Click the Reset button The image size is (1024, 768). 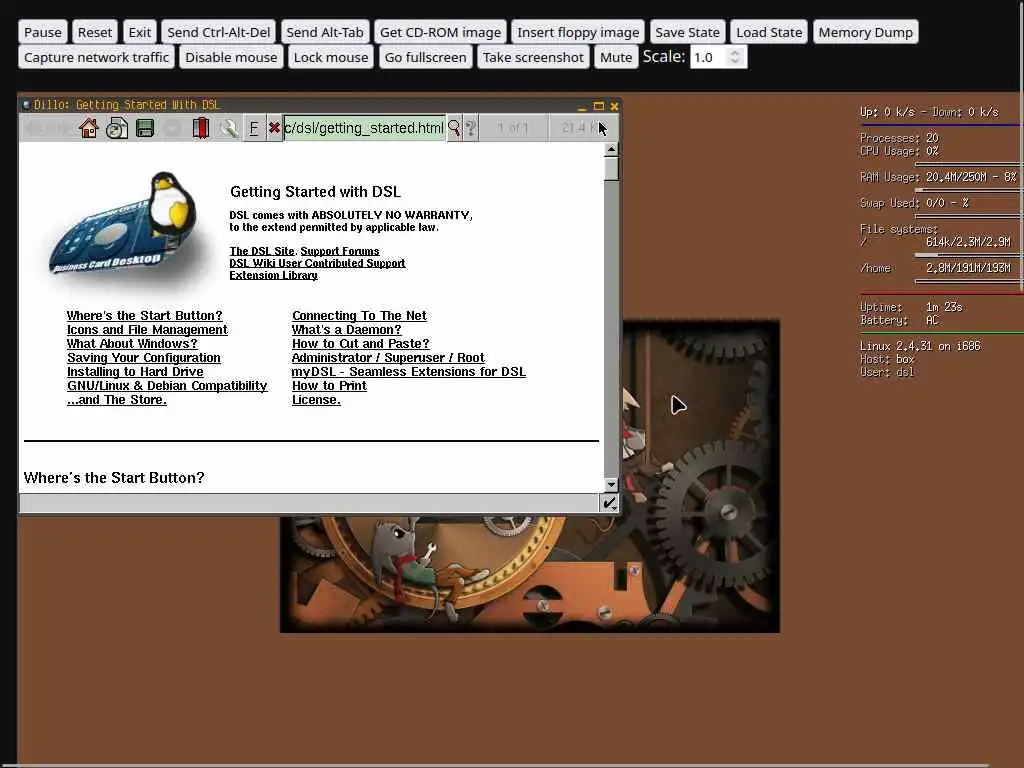pos(95,32)
